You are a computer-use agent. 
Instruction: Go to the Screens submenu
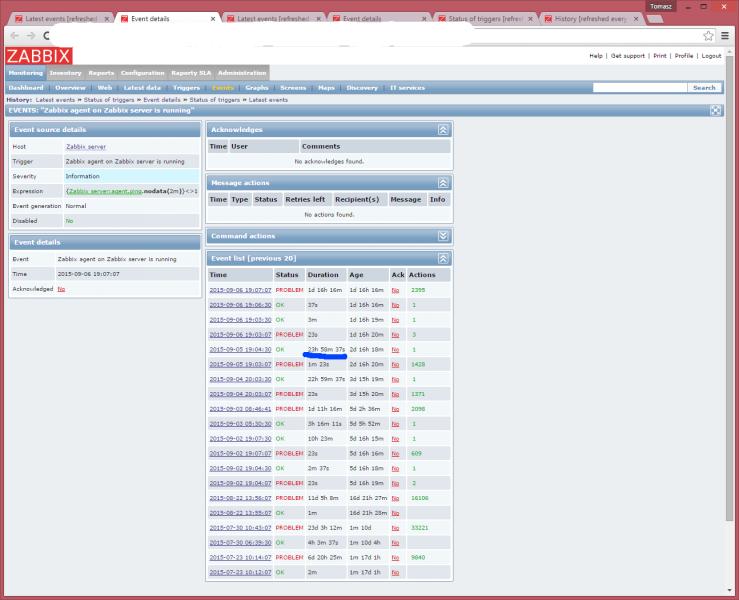coord(293,88)
